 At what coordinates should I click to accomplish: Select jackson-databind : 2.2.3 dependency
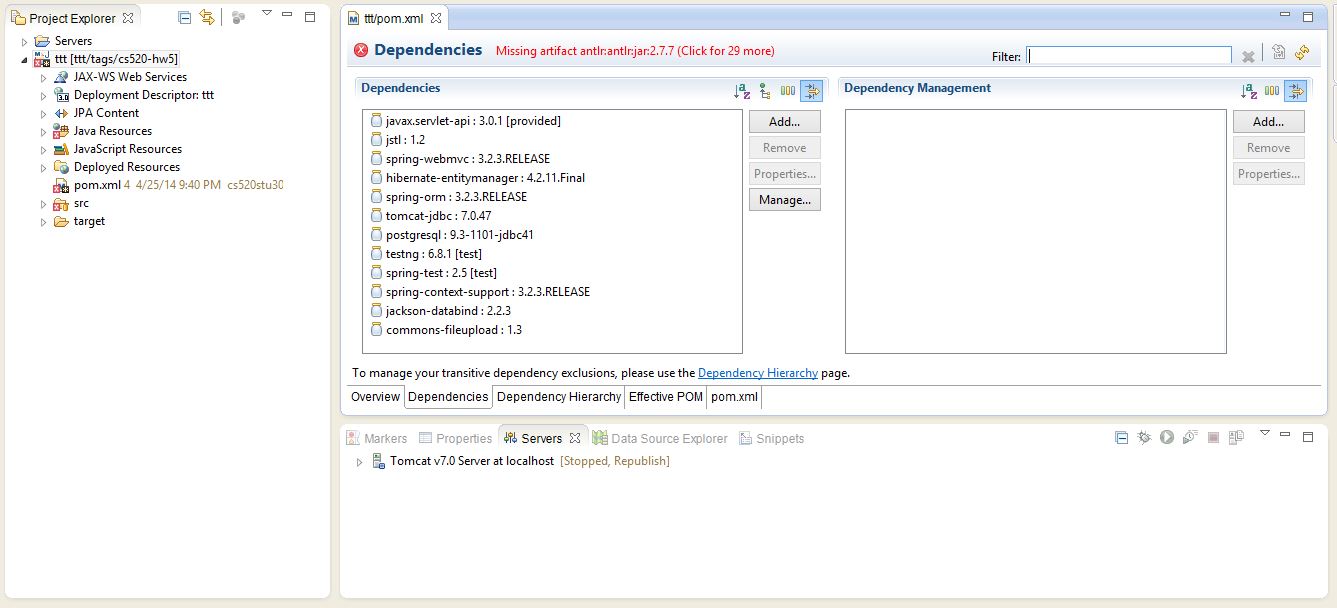[440, 311]
